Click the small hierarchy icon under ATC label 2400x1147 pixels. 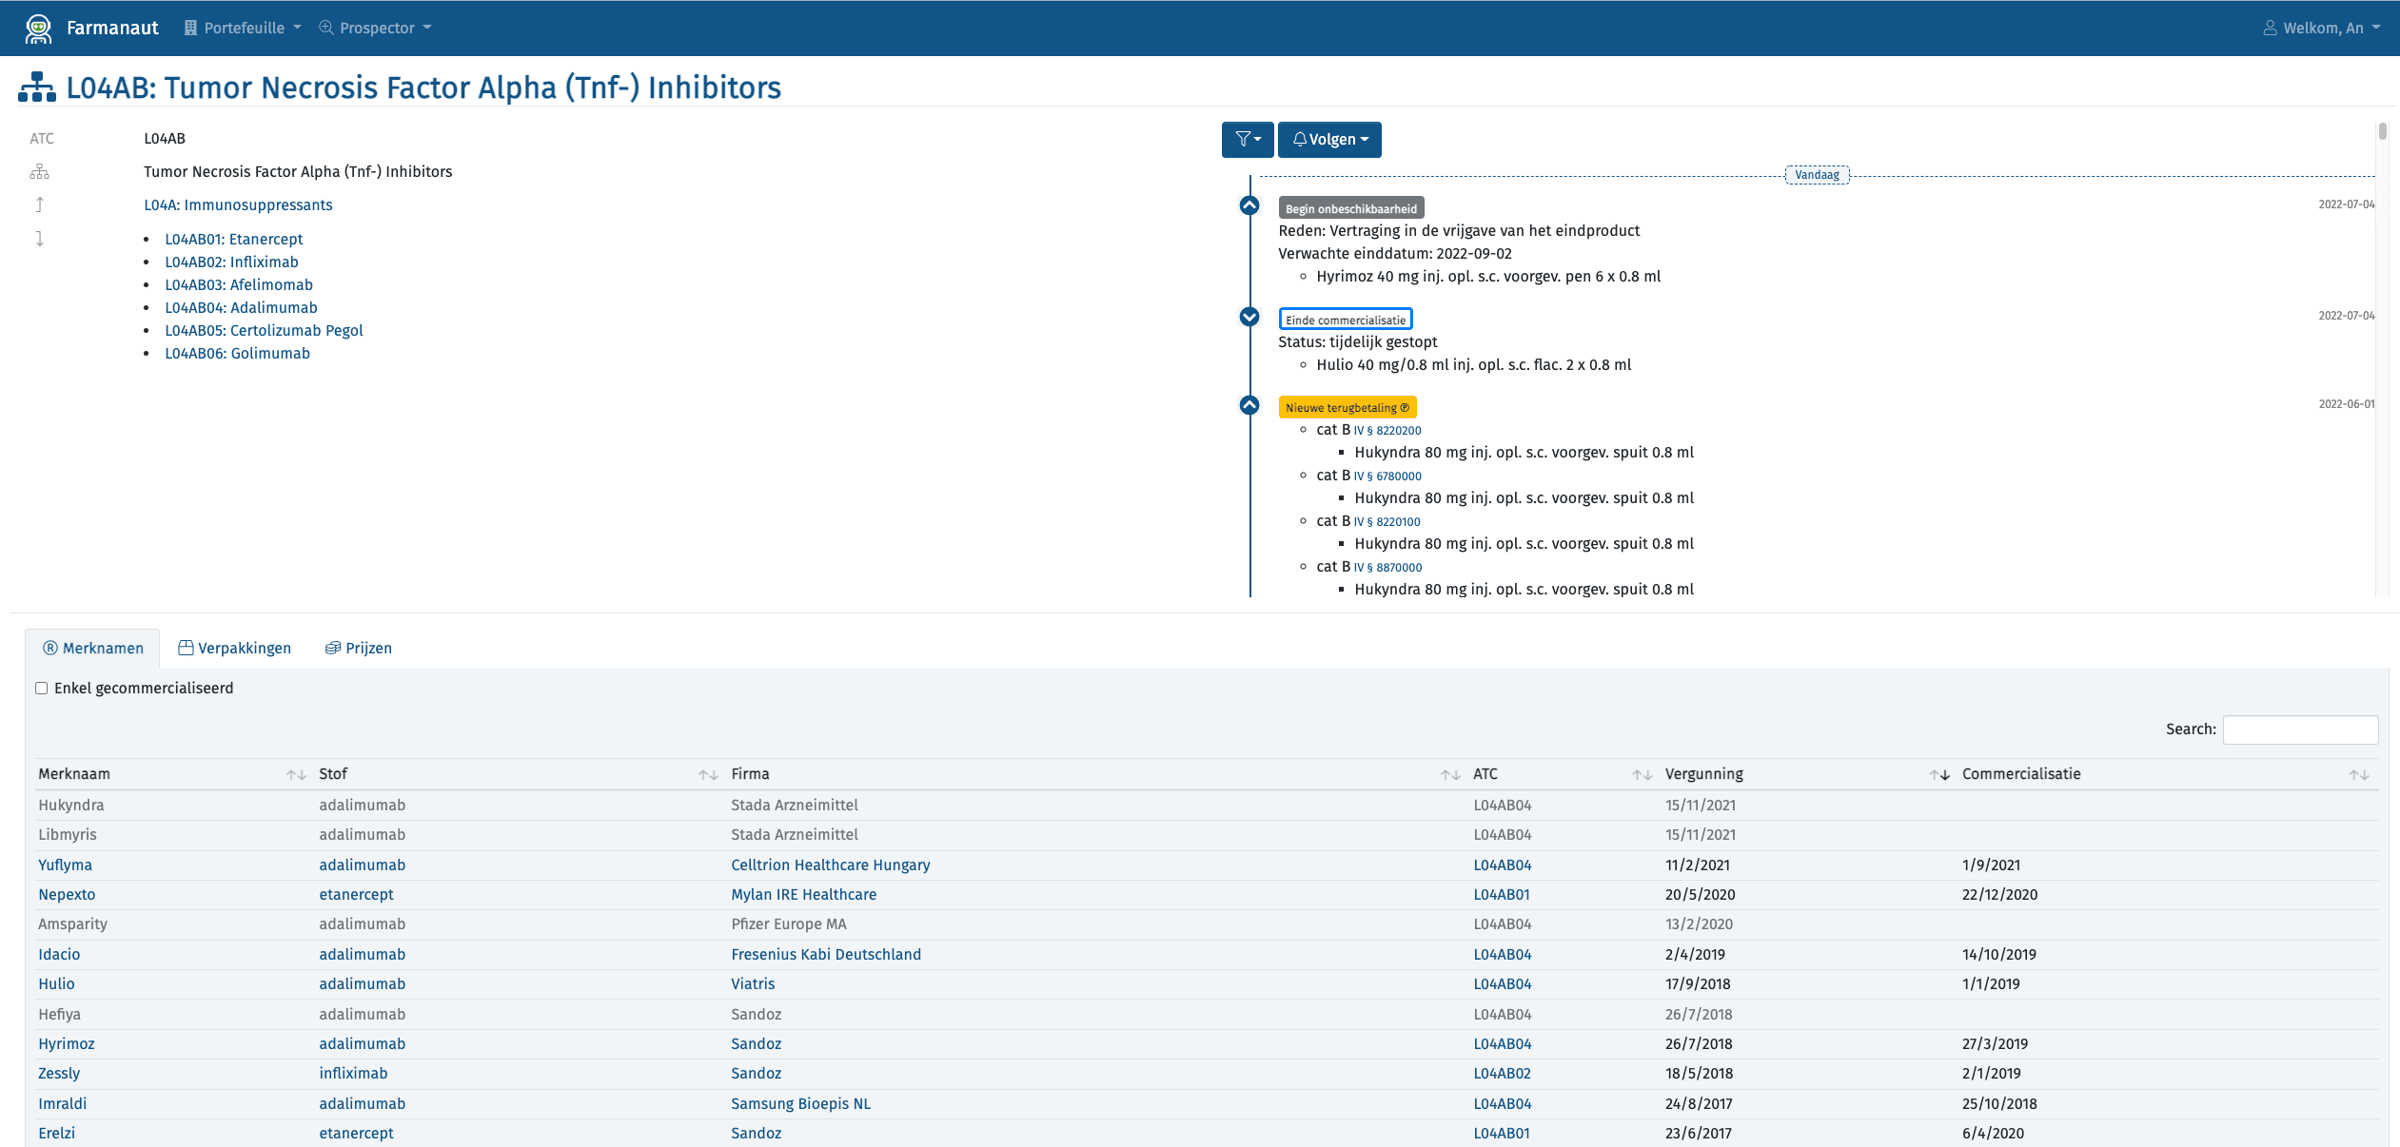[x=39, y=172]
